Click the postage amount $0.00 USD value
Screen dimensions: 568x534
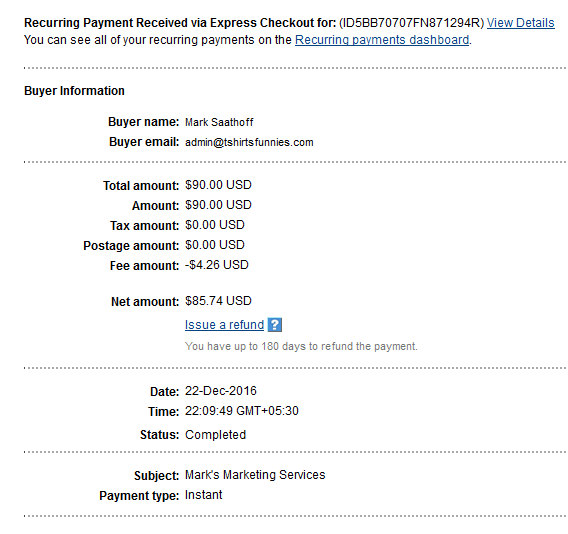[x=215, y=245]
